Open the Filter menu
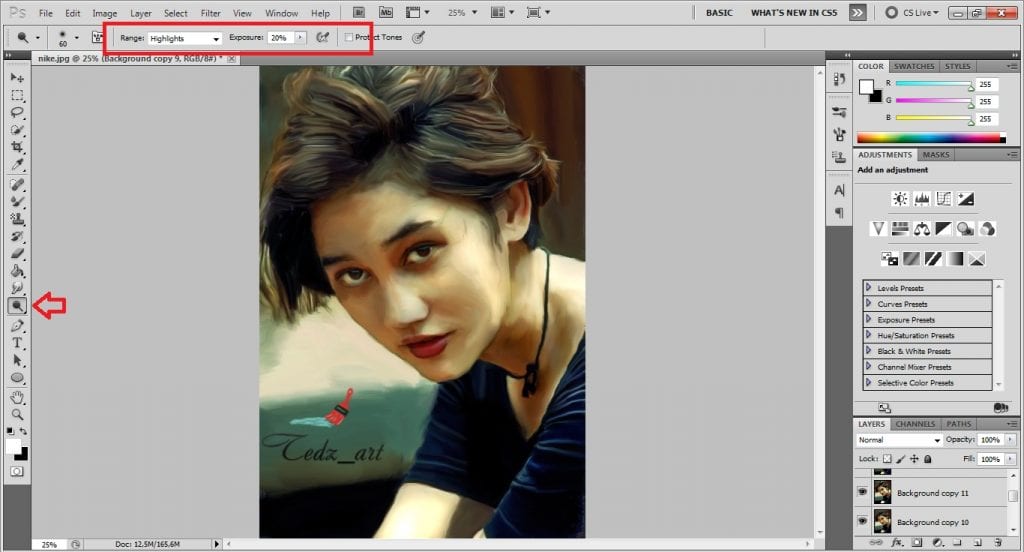 (210, 13)
